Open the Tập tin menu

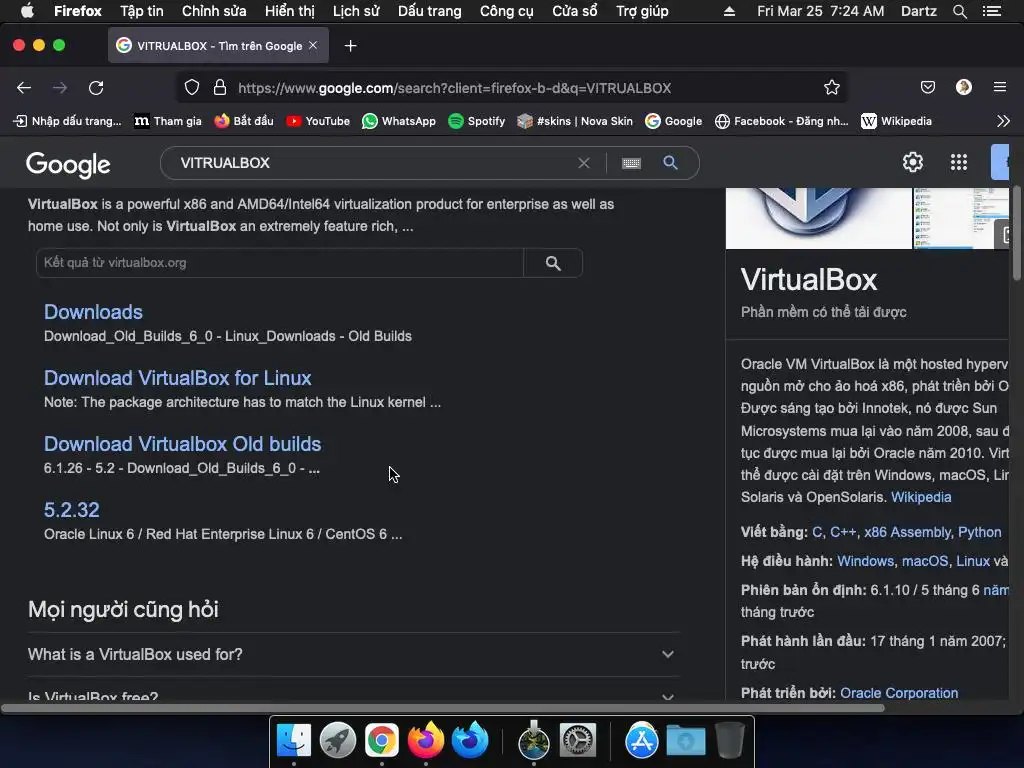coord(142,11)
